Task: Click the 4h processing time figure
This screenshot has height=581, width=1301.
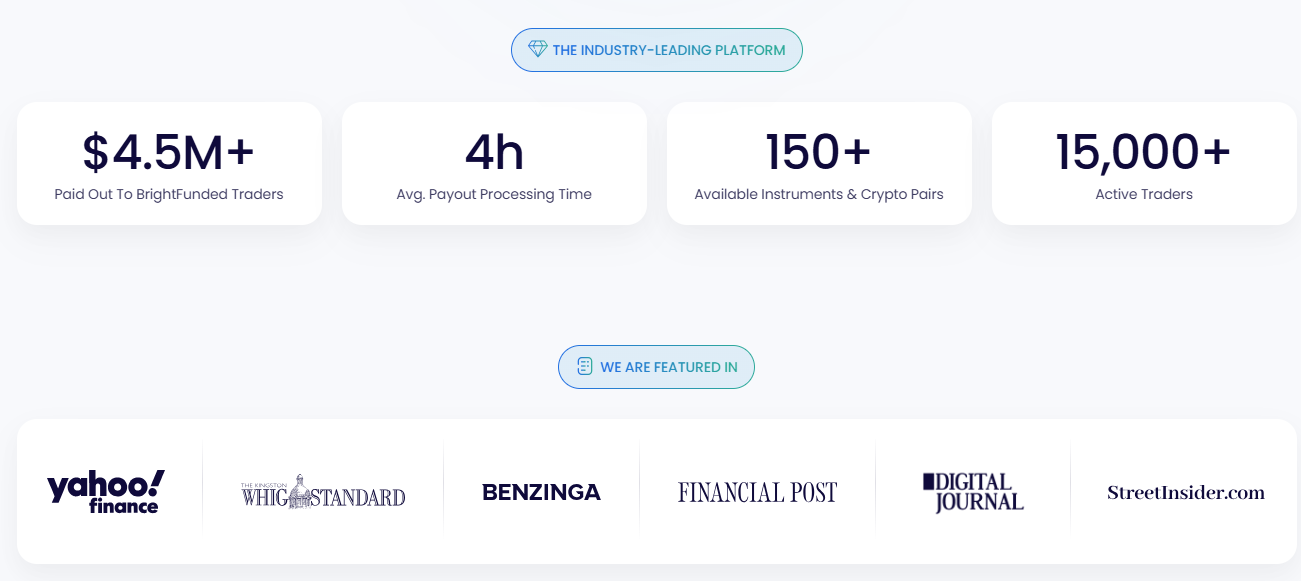Action: pyautogui.click(x=494, y=151)
